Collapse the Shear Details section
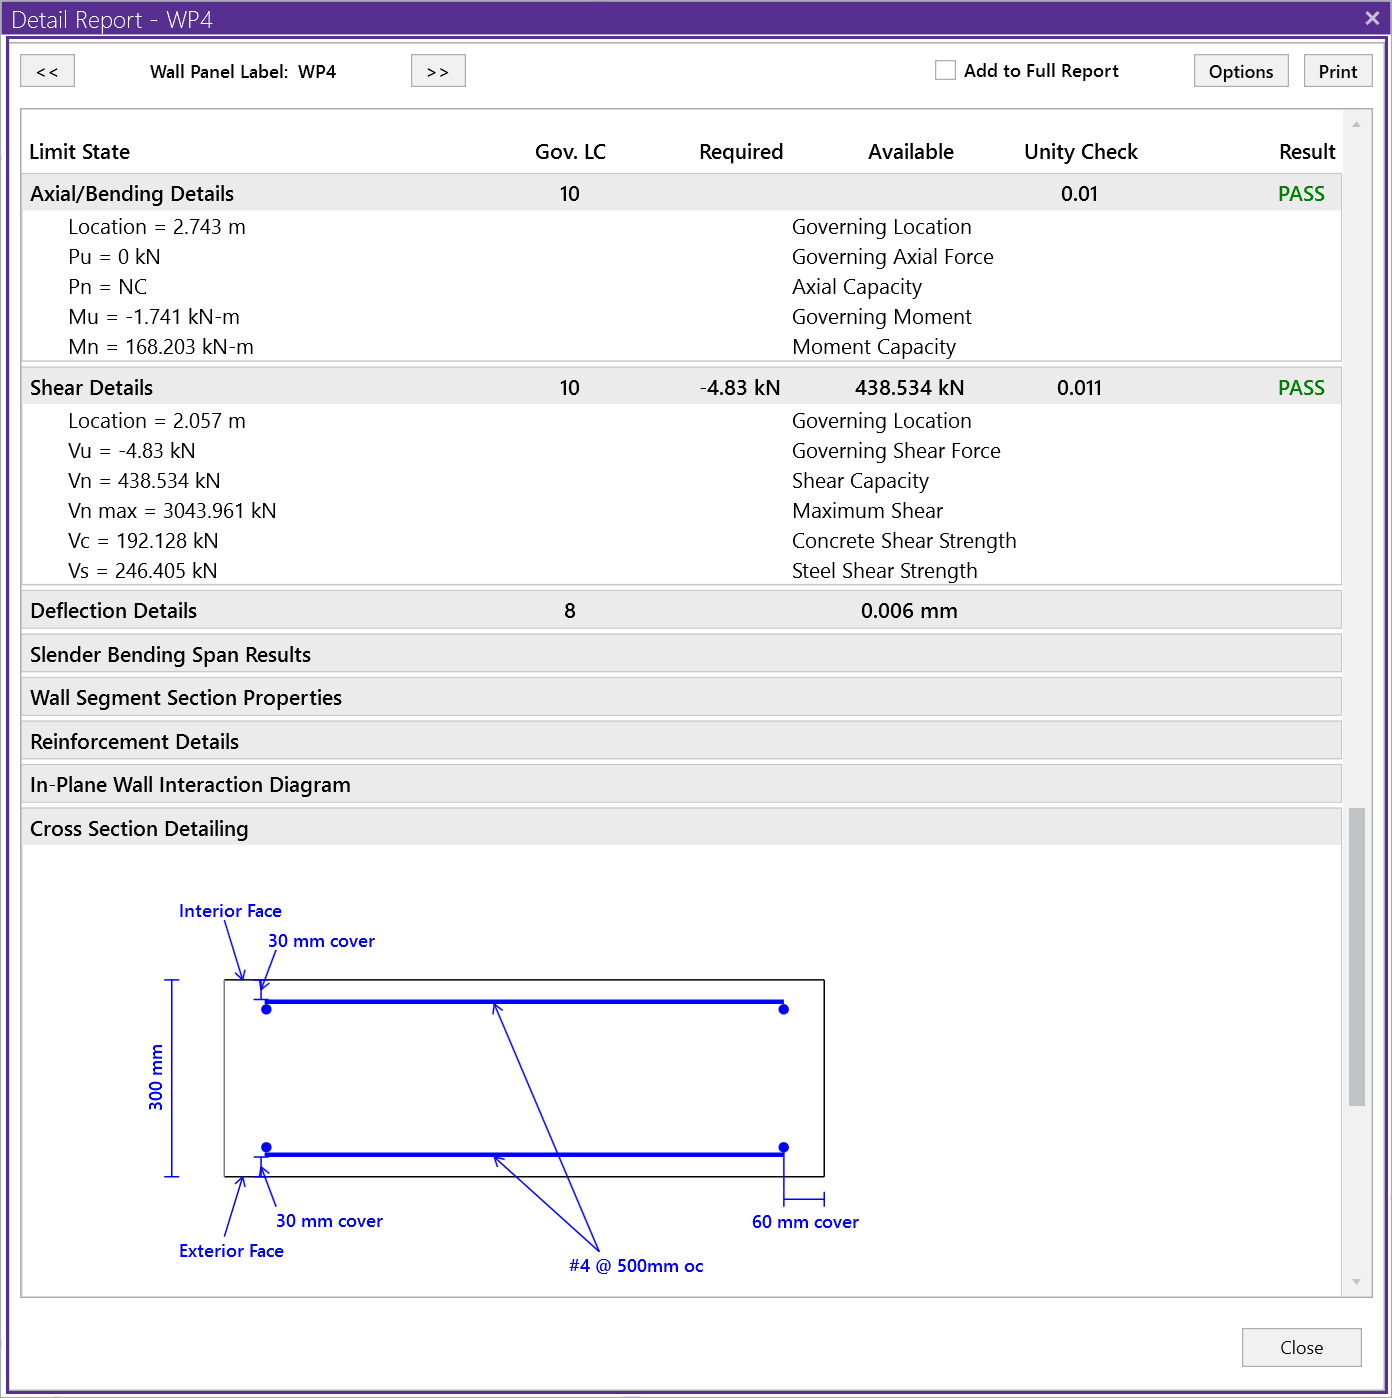Viewport: 1392px width, 1398px height. pyautogui.click(x=91, y=387)
